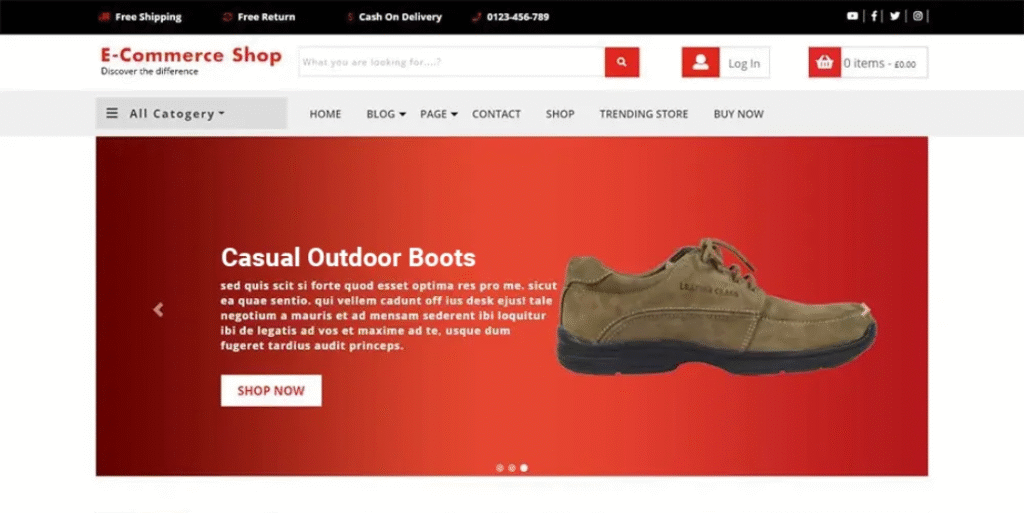Expand the Page menu dropdown
The height and width of the screenshot is (513, 1024).
pyautogui.click(x=438, y=114)
